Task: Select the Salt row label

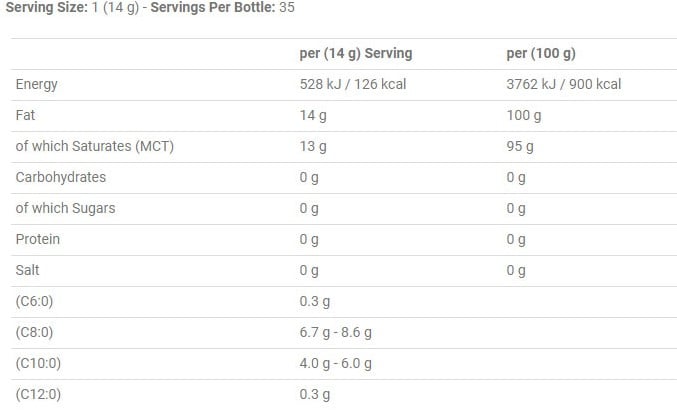Action: [29, 270]
